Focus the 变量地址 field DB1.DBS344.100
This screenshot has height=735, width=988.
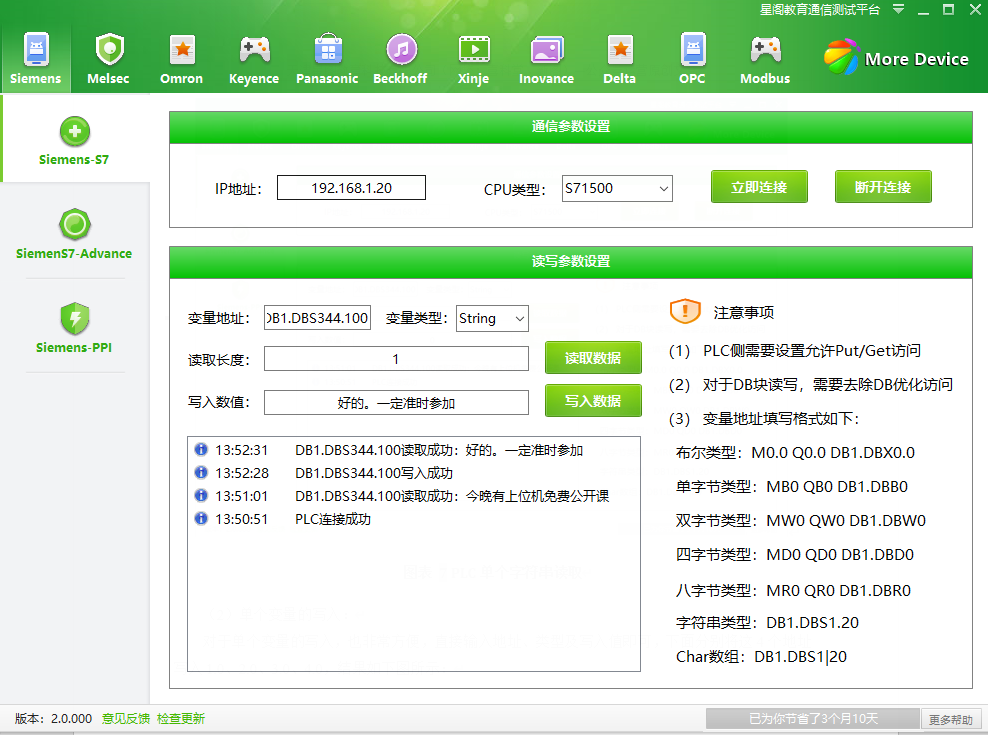coord(318,318)
